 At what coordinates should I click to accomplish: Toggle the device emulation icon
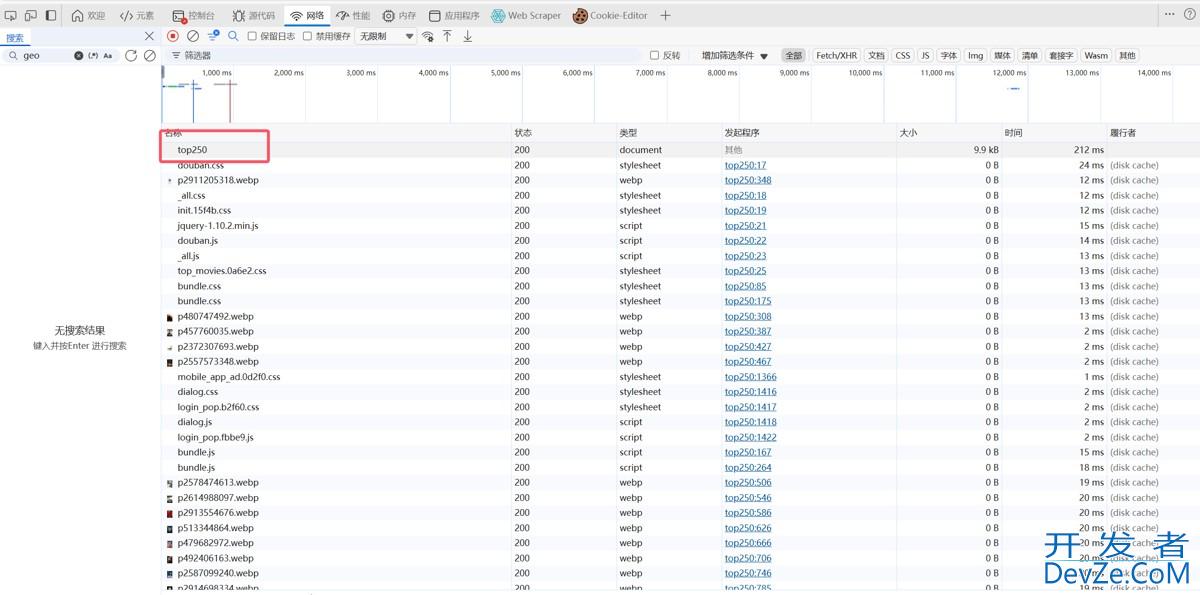click(30, 15)
